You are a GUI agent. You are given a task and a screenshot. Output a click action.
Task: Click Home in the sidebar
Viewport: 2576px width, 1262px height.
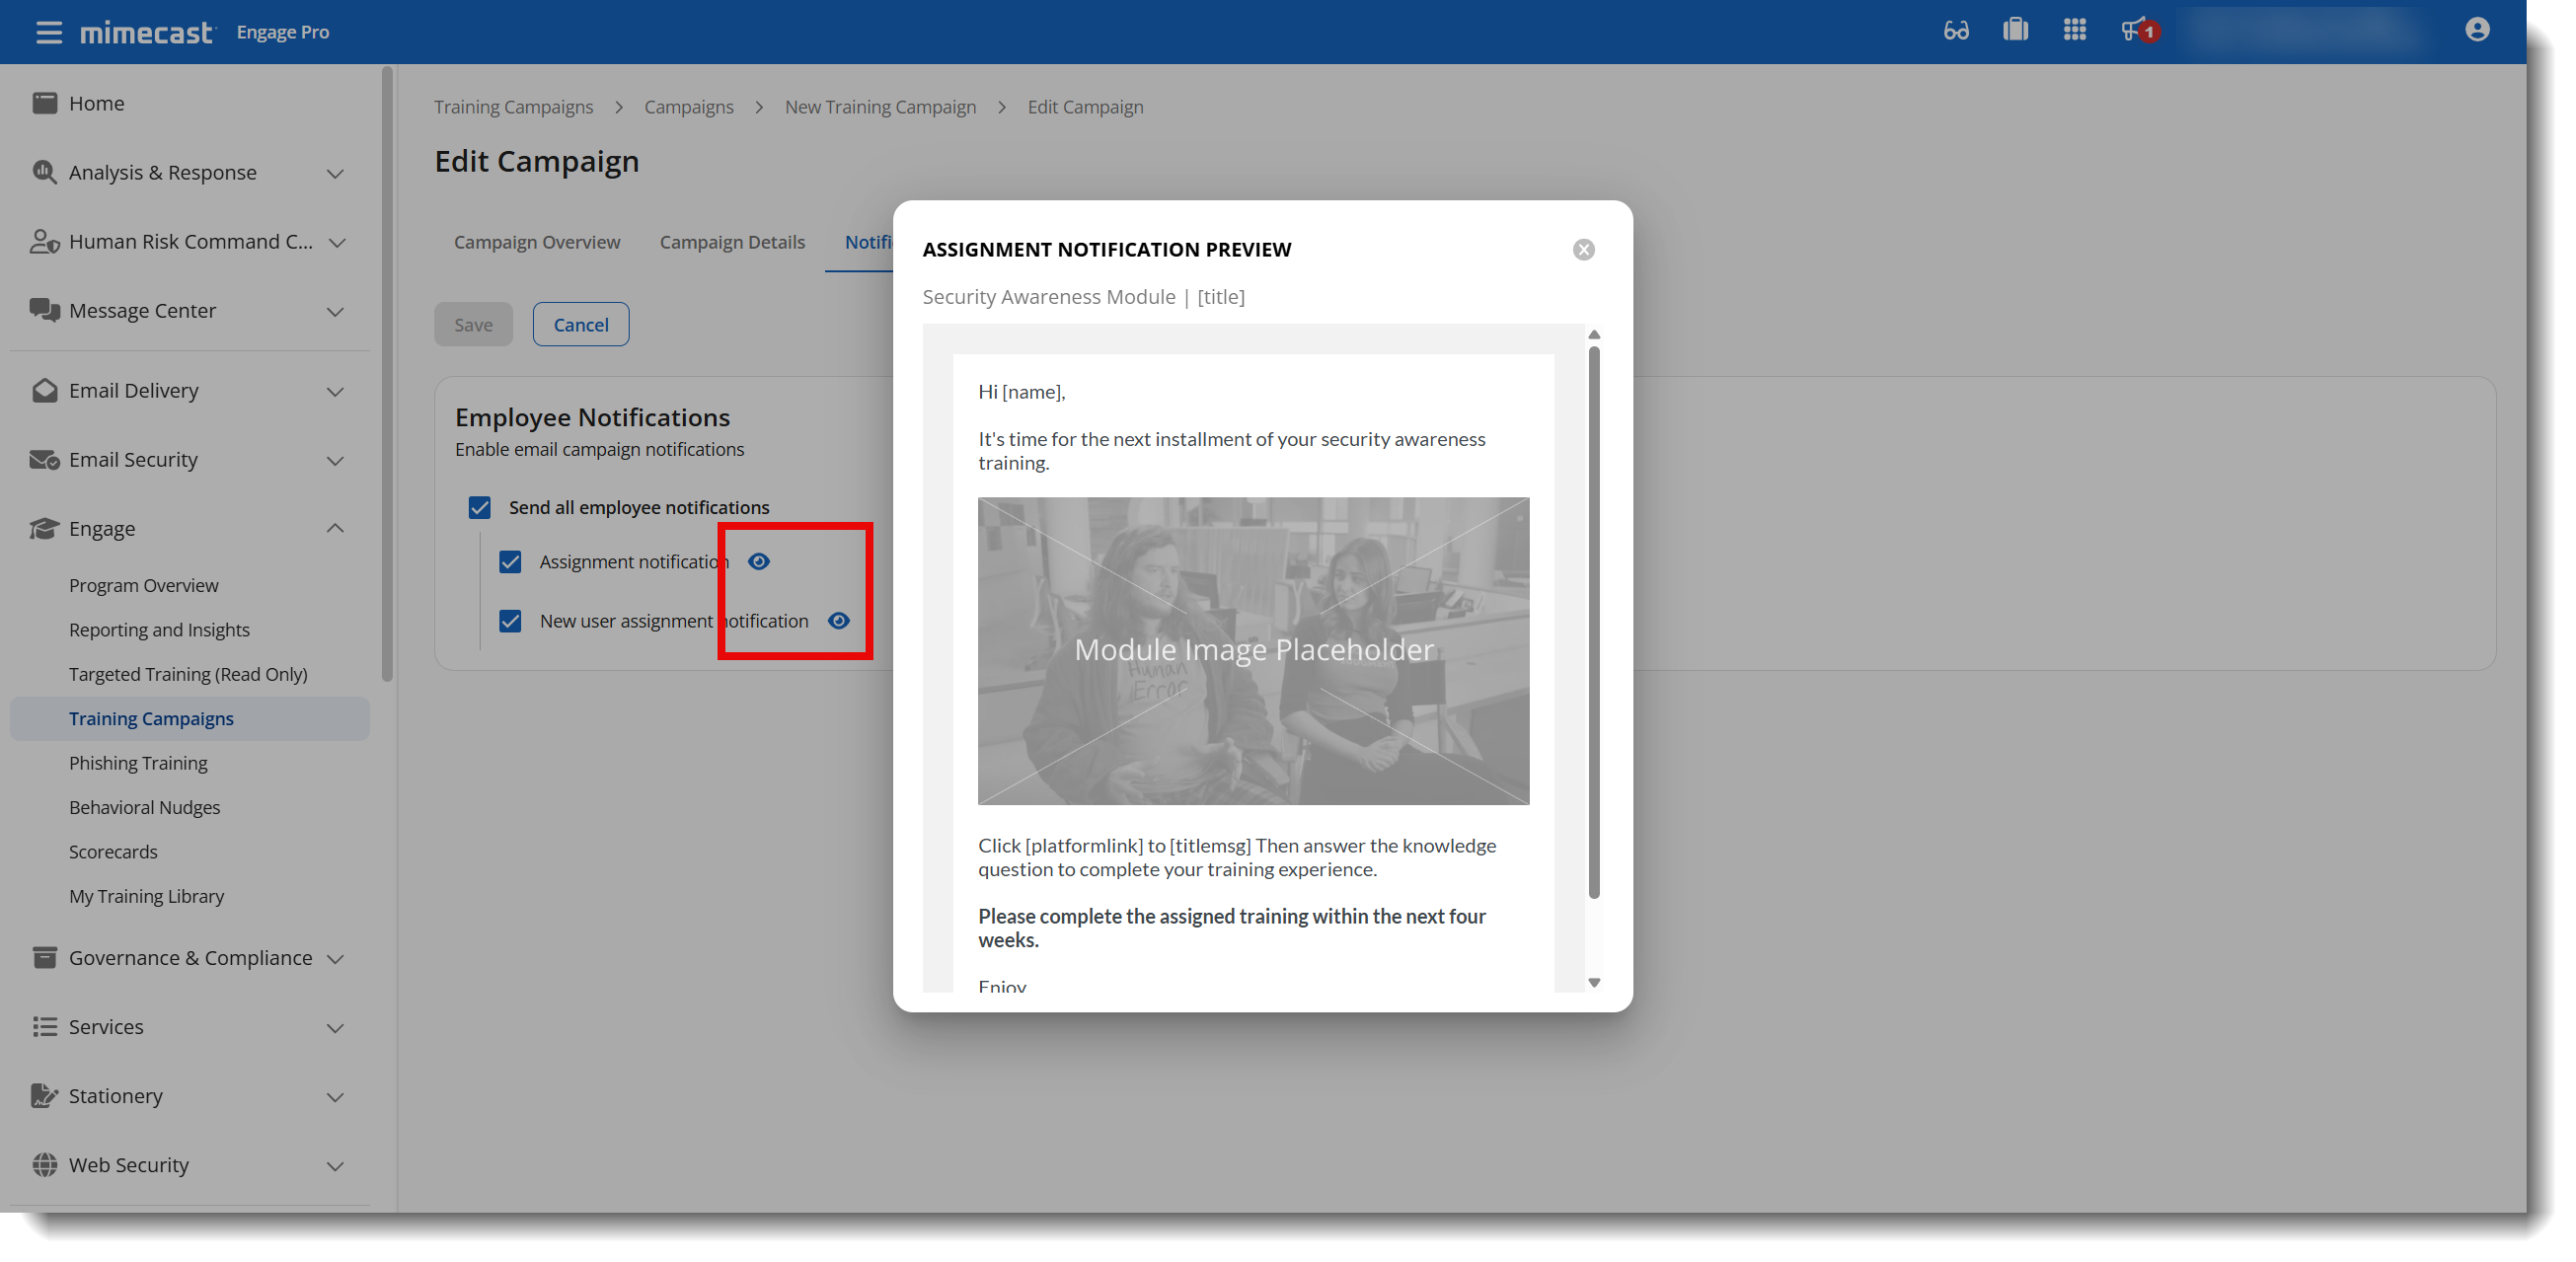(x=96, y=103)
